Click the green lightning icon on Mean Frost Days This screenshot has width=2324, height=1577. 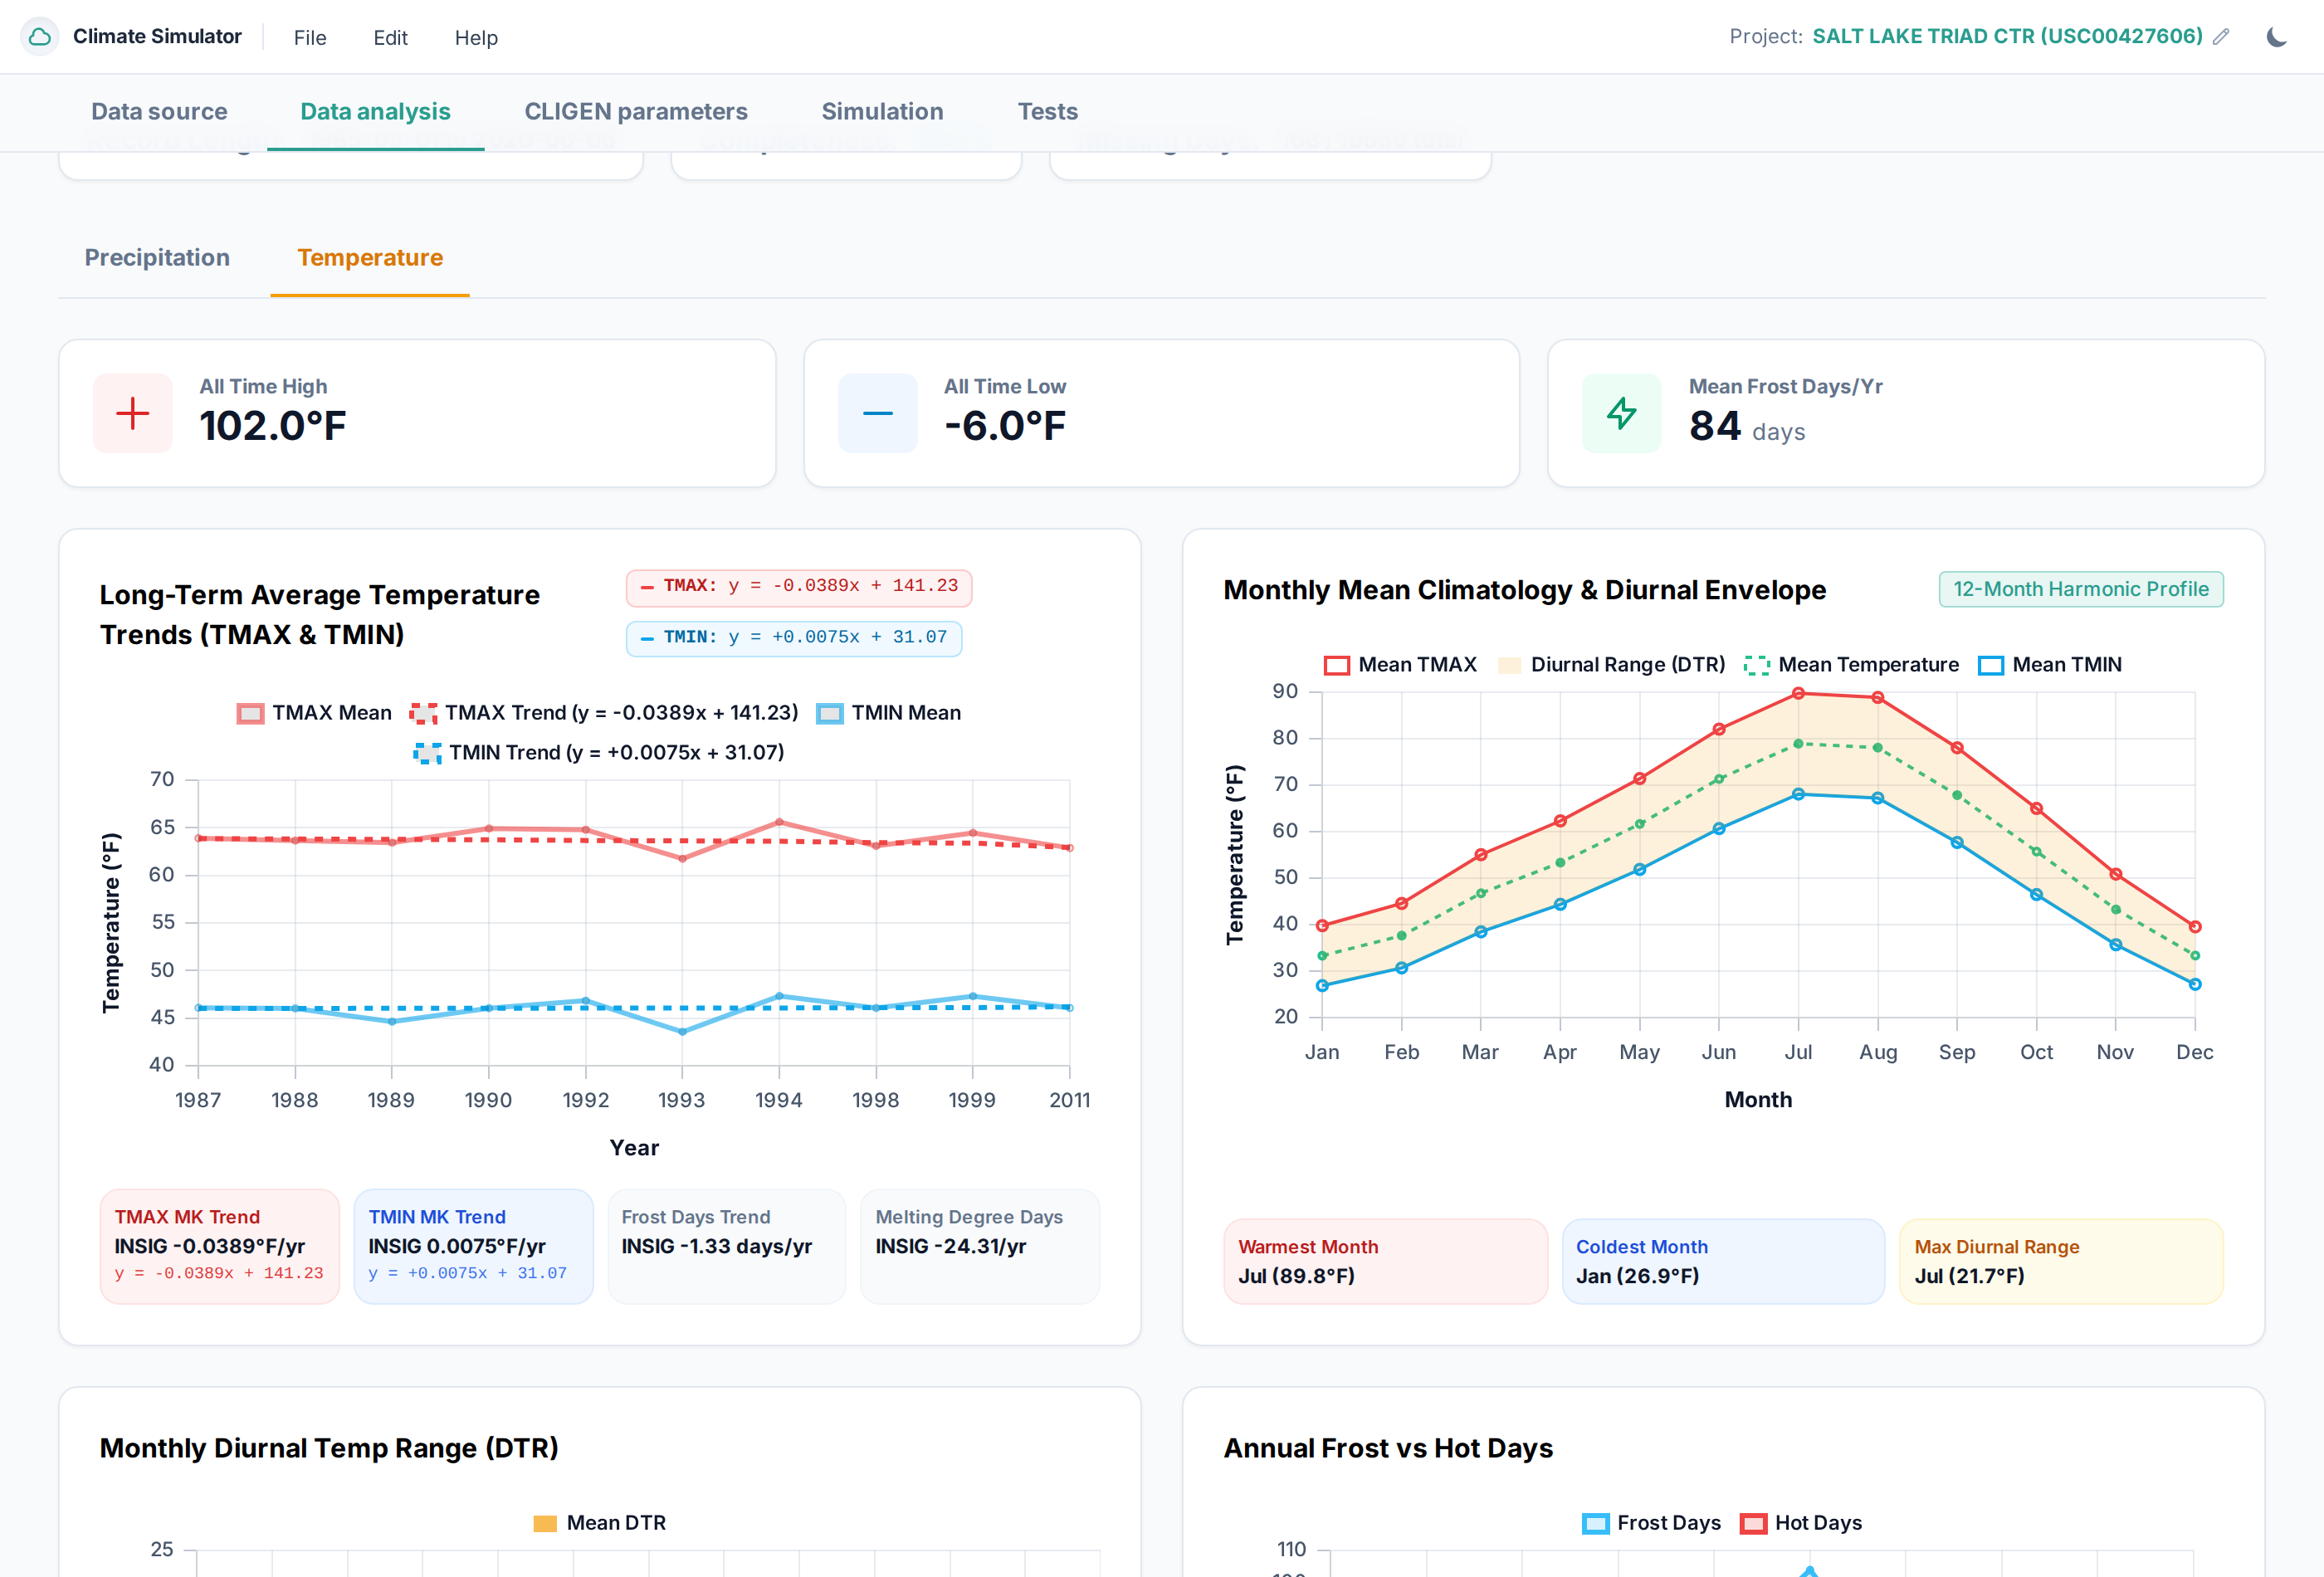click(x=1621, y=413)
